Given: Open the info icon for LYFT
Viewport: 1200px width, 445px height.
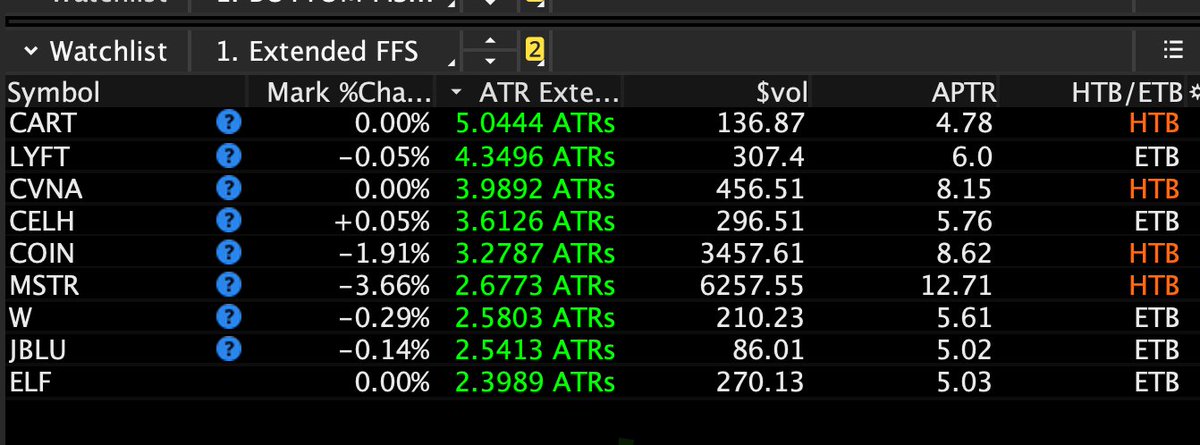Looking at the screenshot, I should (230, 156).
